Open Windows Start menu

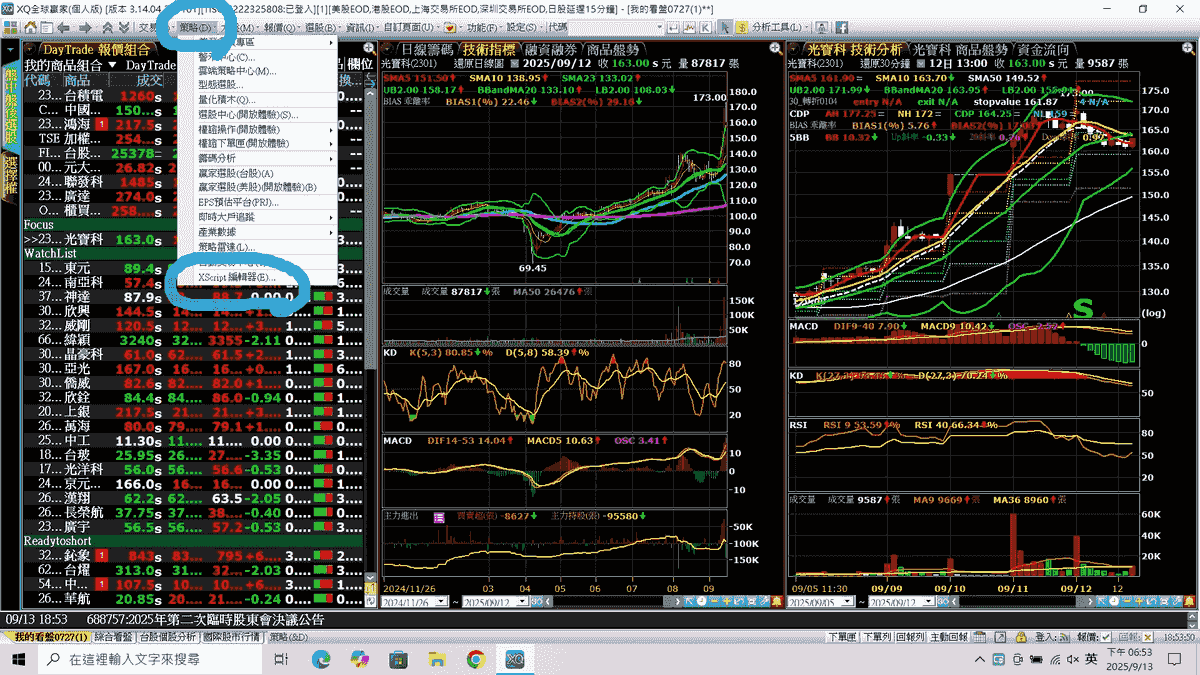pyautogui.click(x=19, y=659)
